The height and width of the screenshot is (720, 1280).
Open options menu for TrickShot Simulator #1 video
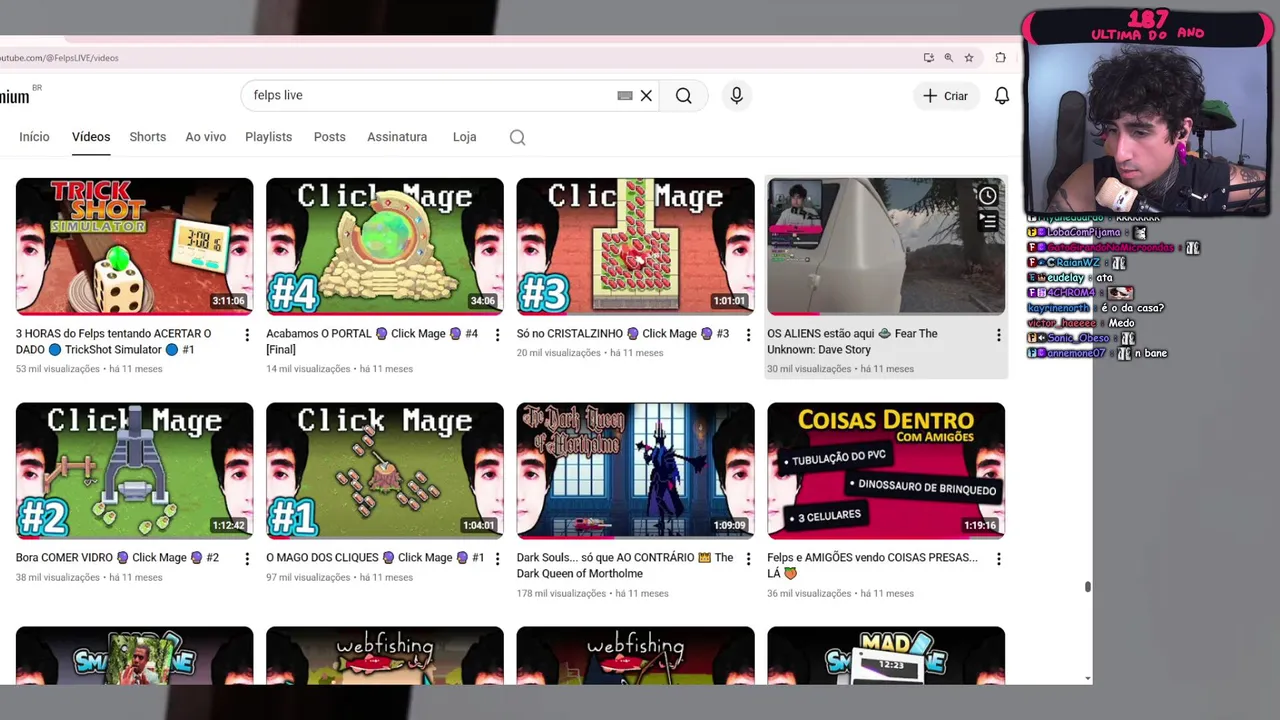[x=247, y=335]
